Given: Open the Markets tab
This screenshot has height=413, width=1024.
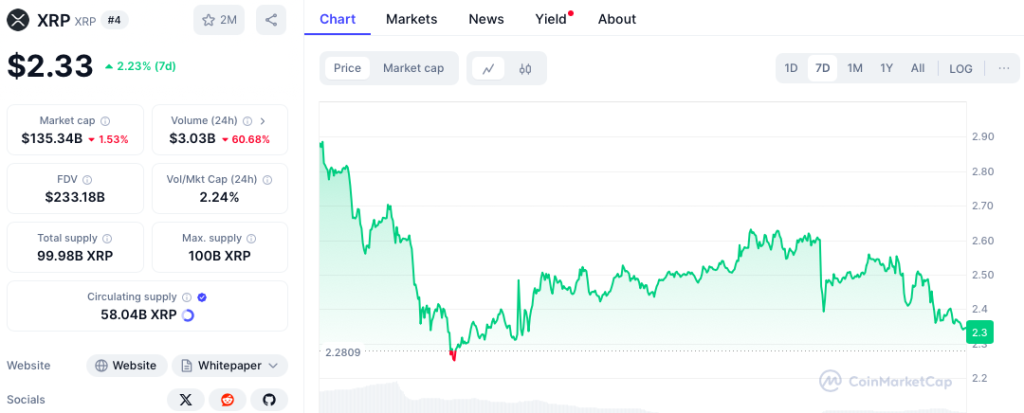Looking at the screenshot, I should [x=411, y=19].
